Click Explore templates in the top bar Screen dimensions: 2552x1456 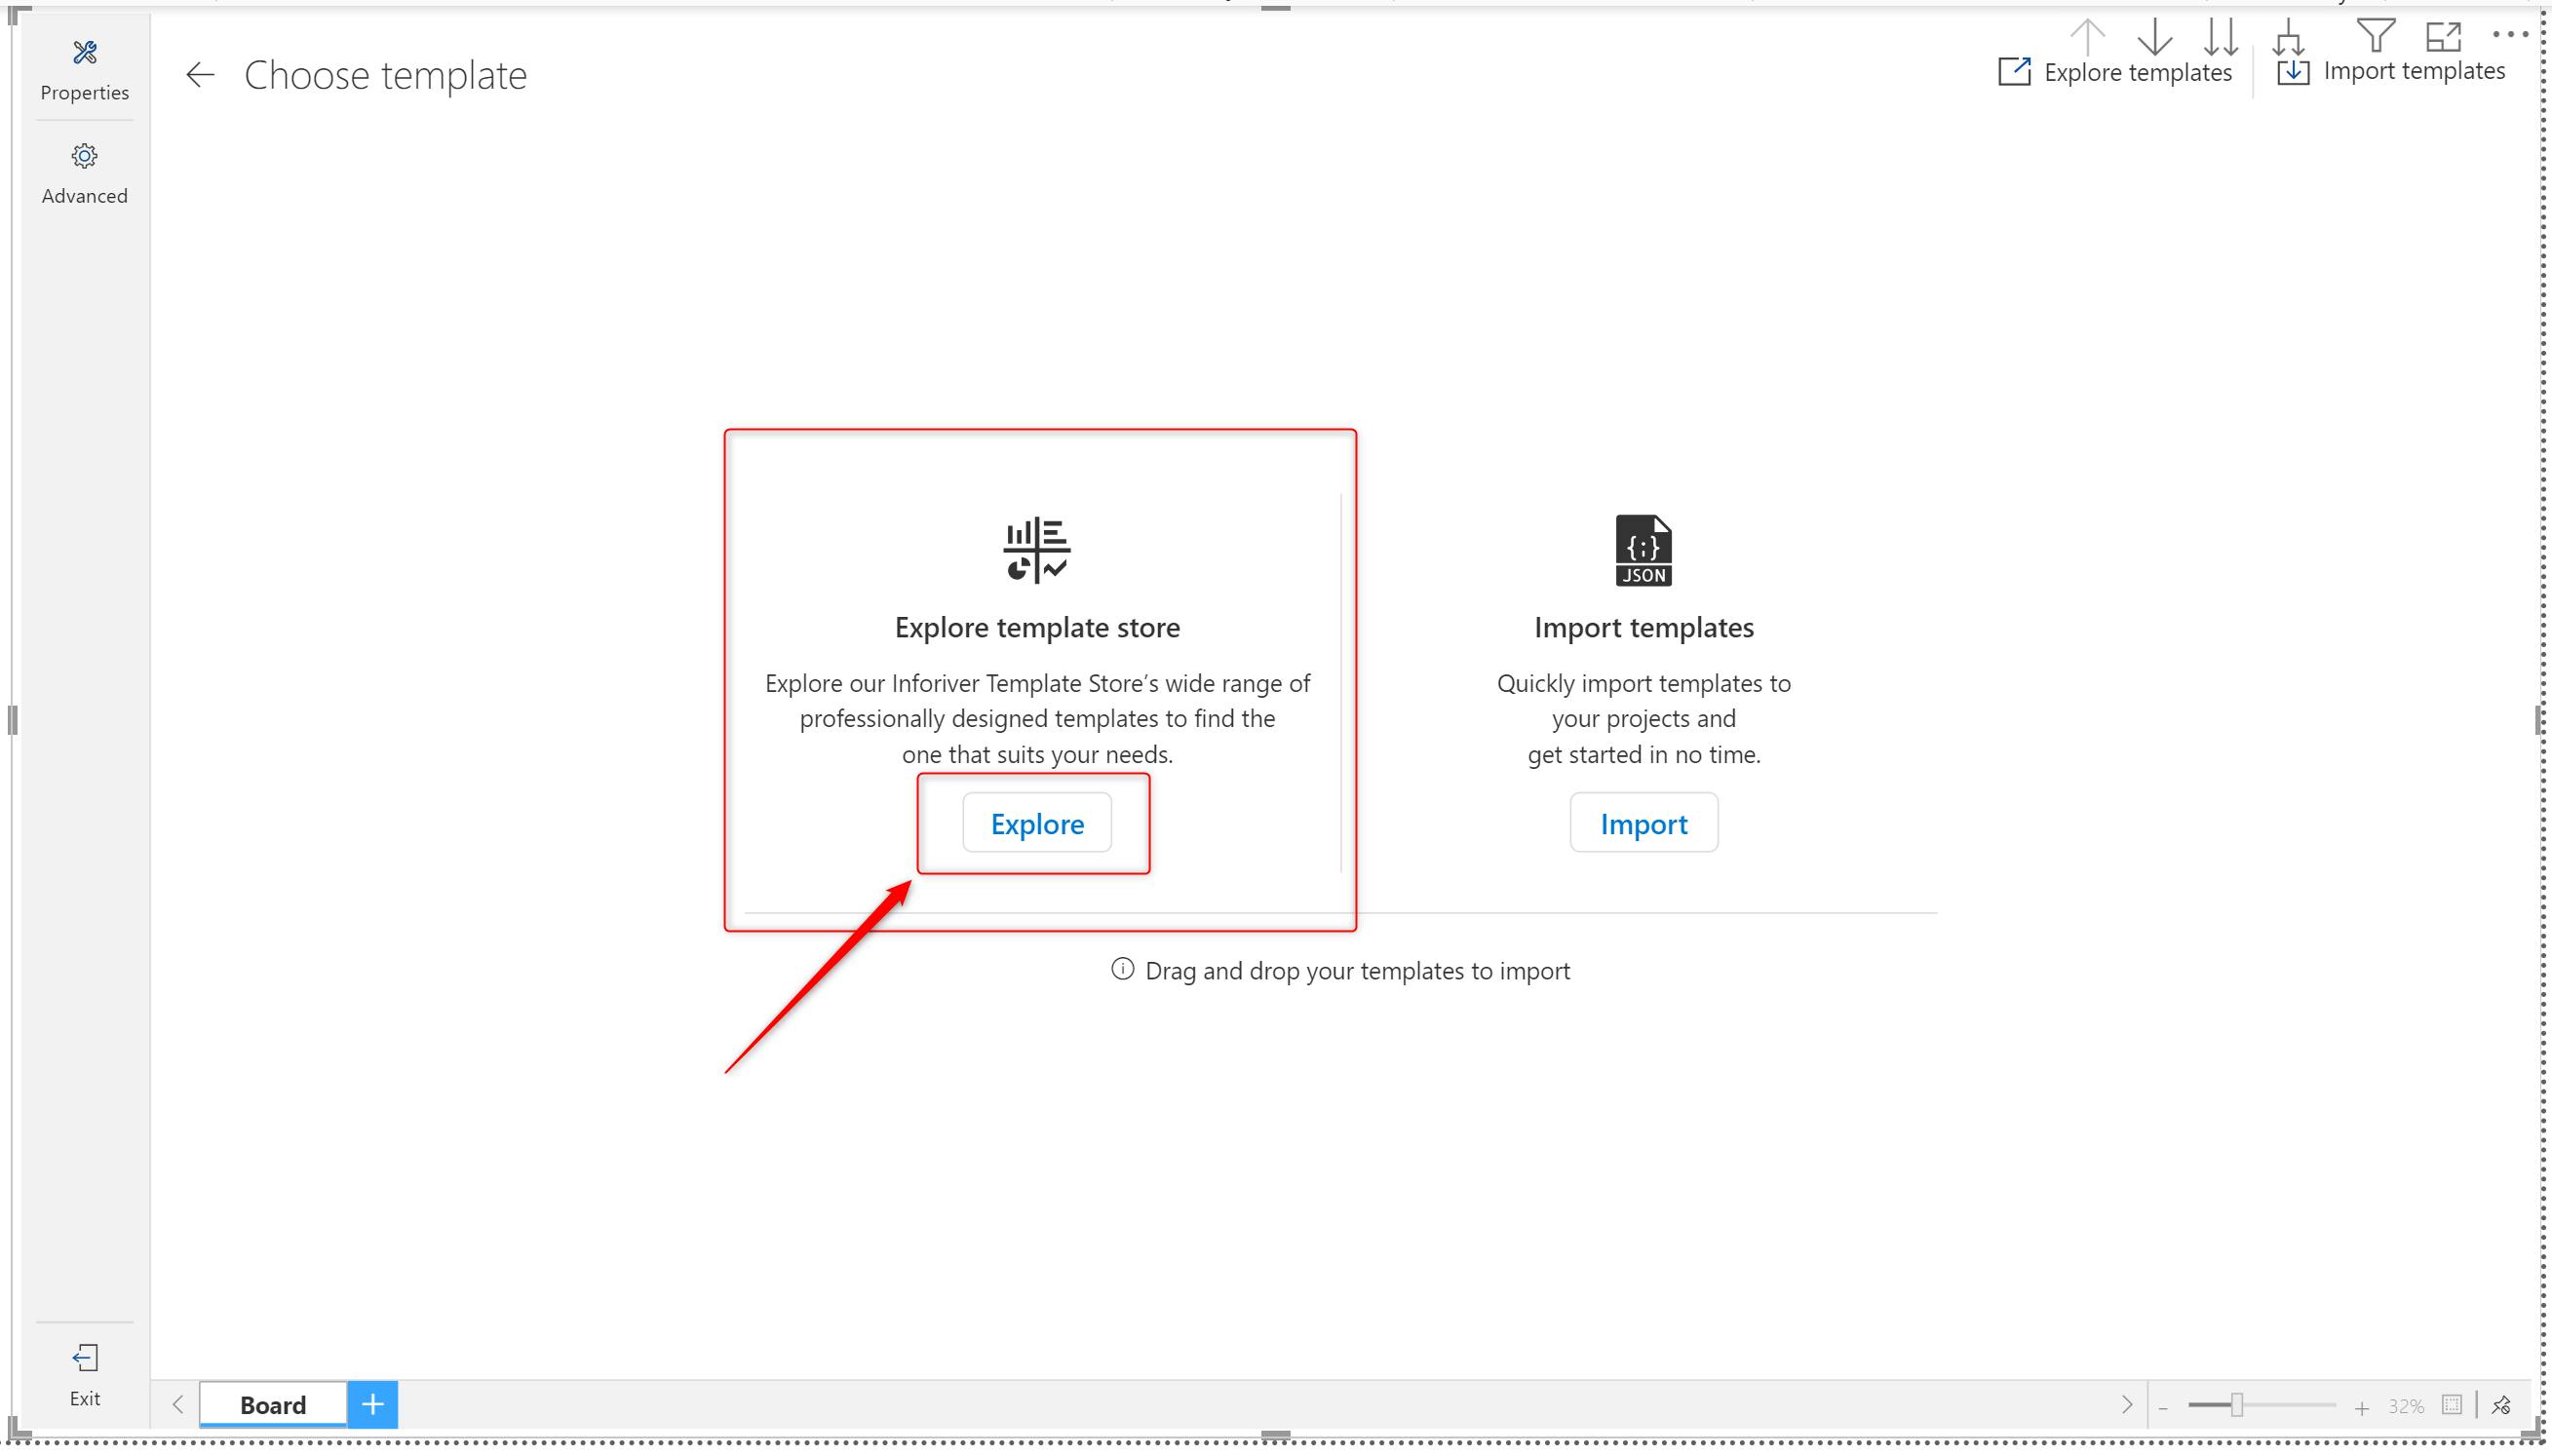[2115, 72]
